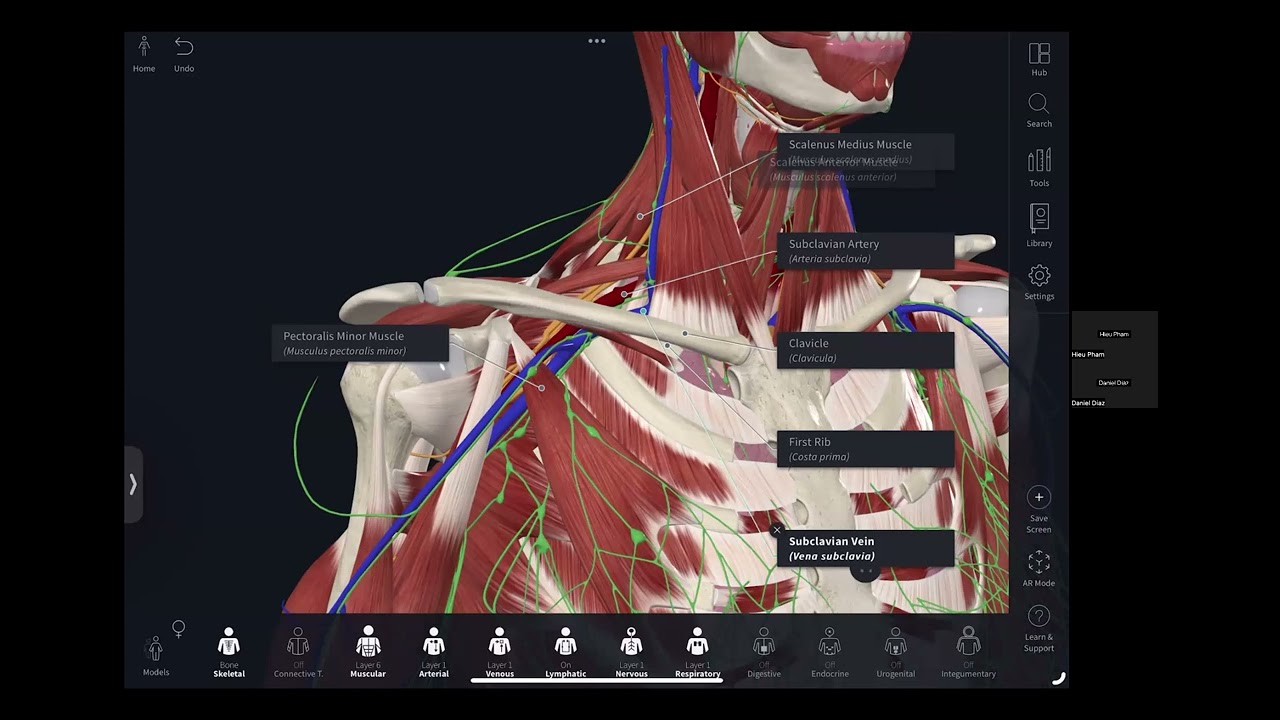The width and height of the screenshot is (1280, 720).
Task: Toggle the Skeletal system layer
Action: pos(229,653)
